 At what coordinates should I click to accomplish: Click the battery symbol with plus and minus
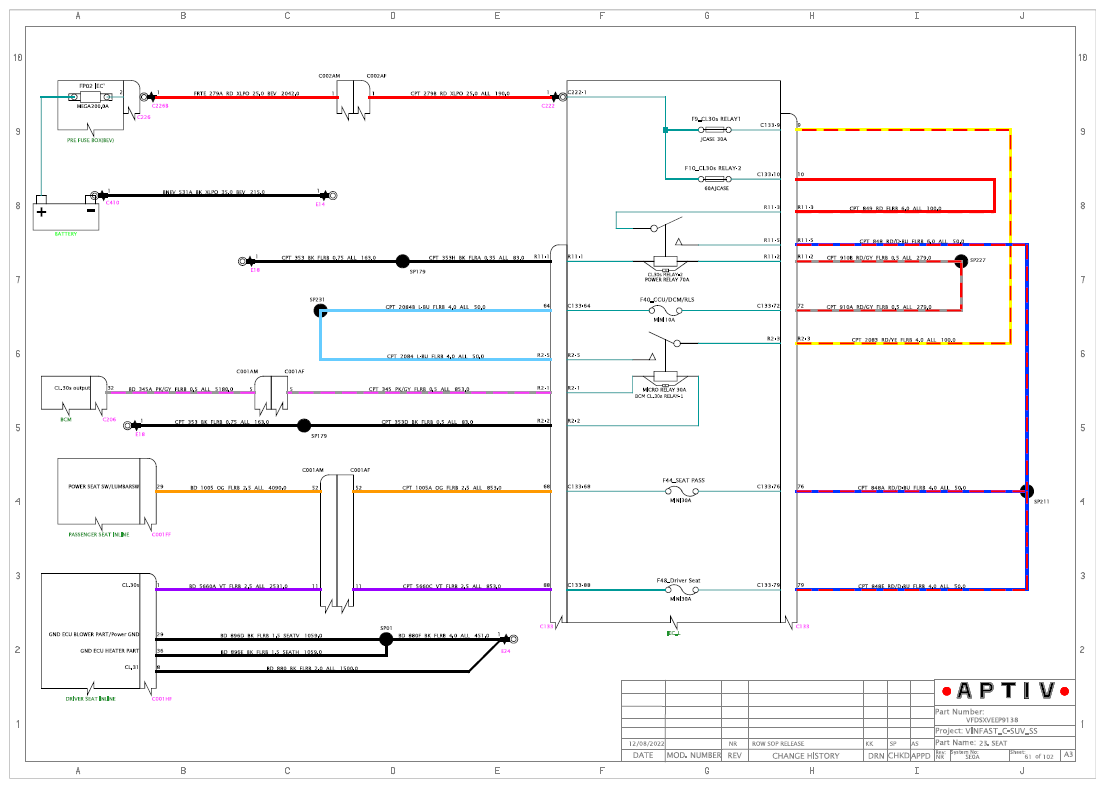(66, 212)
